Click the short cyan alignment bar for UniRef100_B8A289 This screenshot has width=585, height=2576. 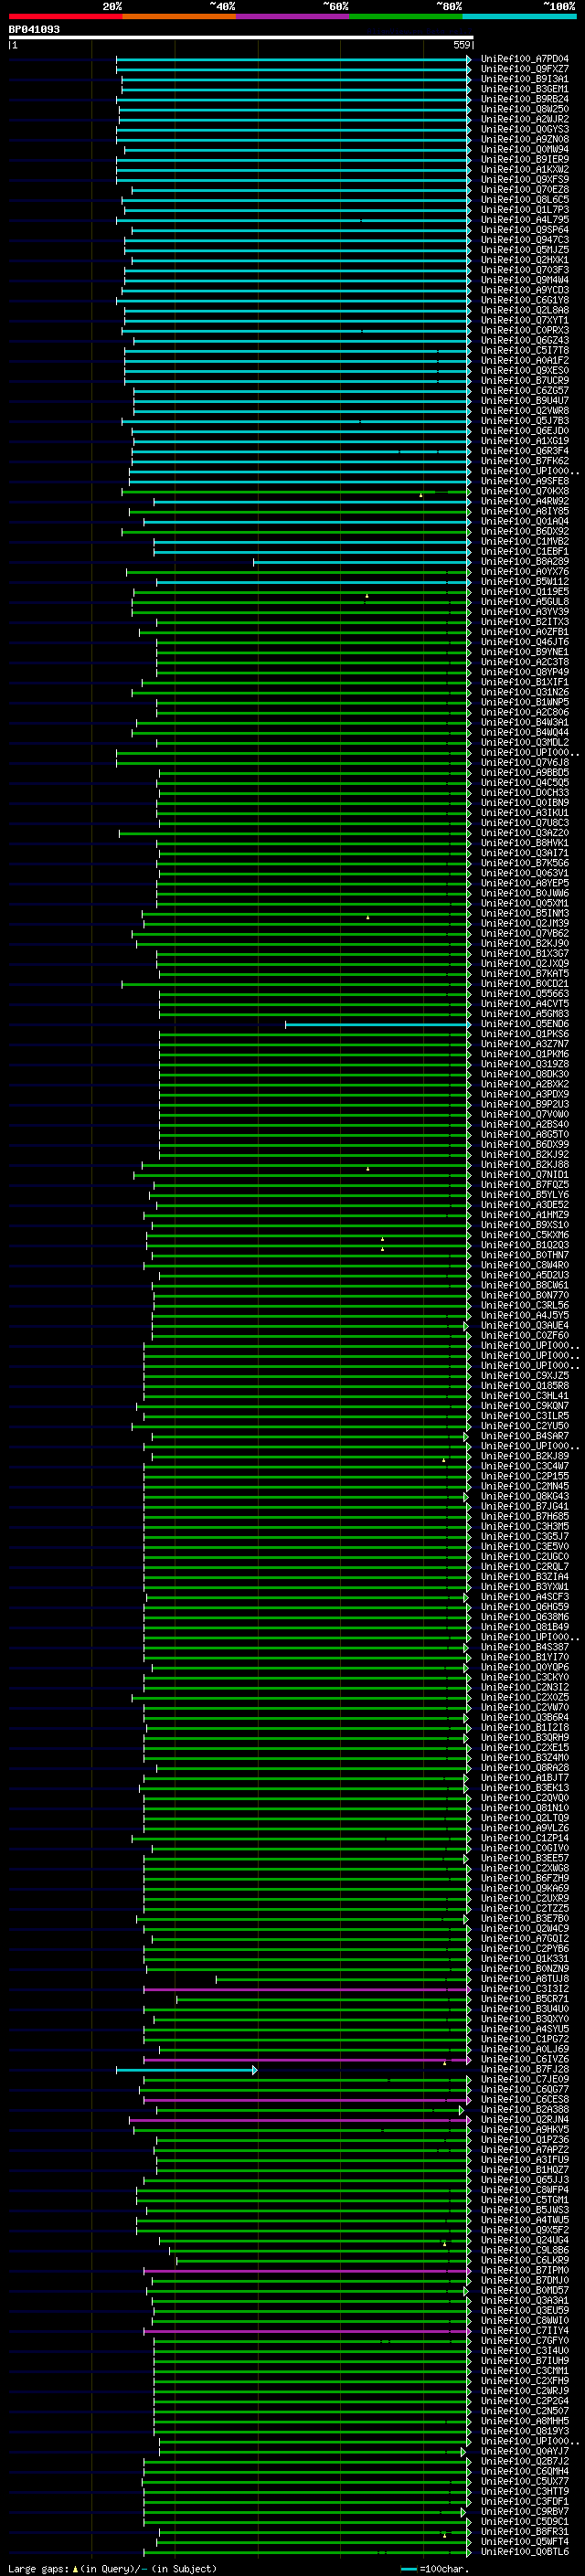(x=362, y=562)
